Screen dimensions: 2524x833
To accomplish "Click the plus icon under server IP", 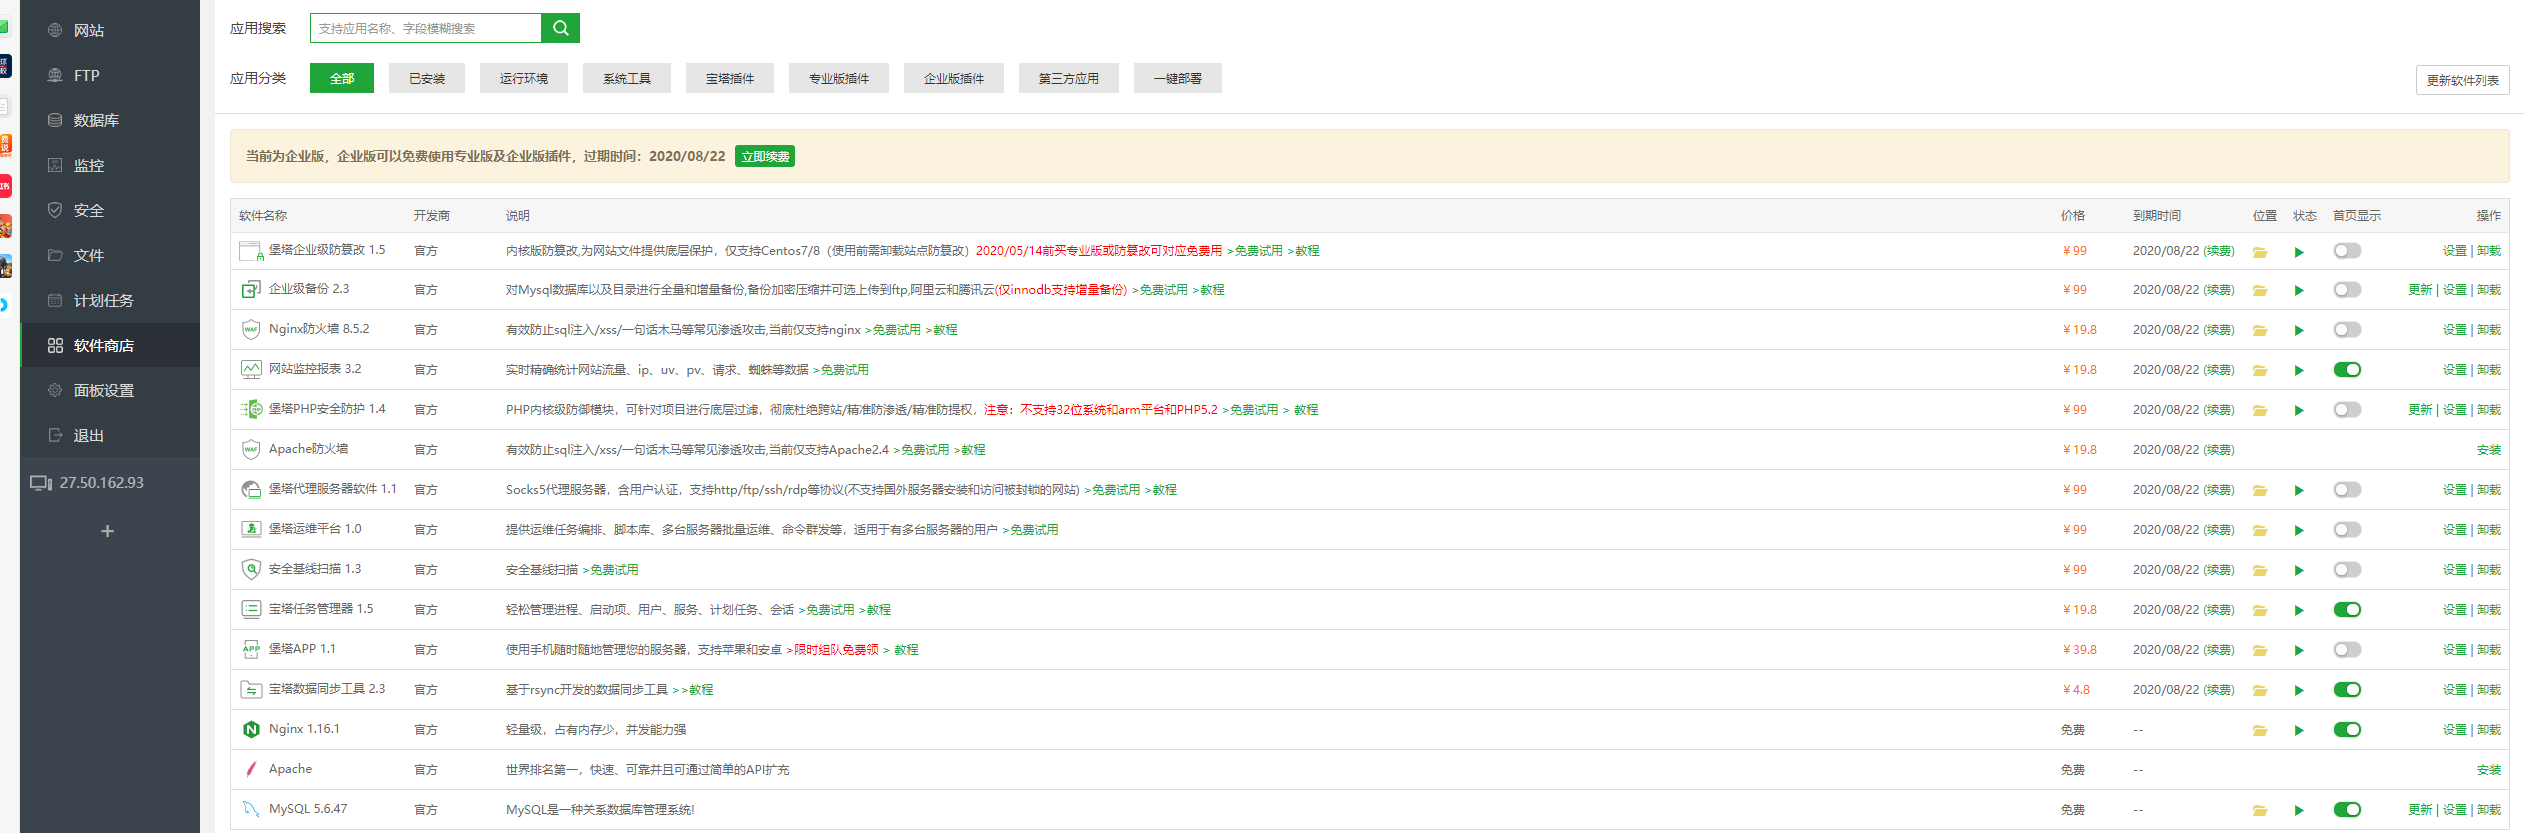I will [x=107, y=531].
